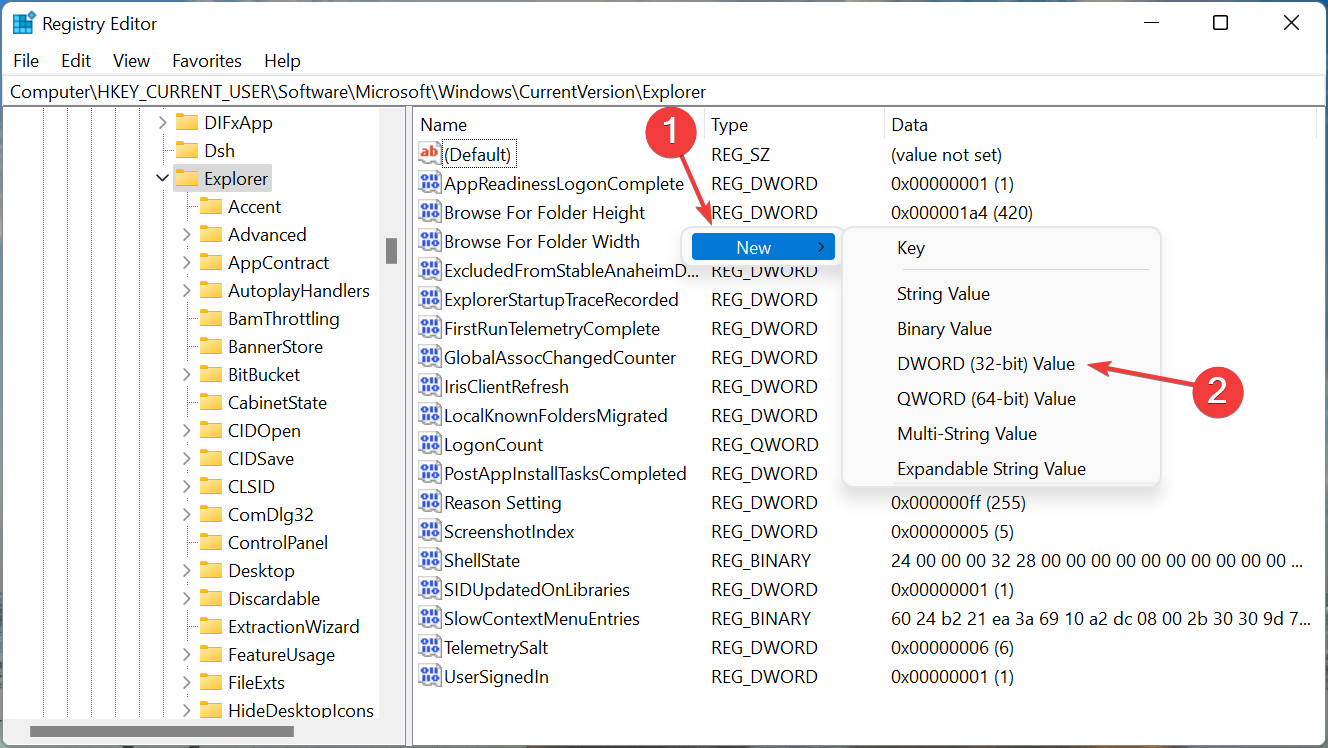Click the FileExts folder icon
The height and width of the screenshot is (748, 1328).
(x=210, y=683)
